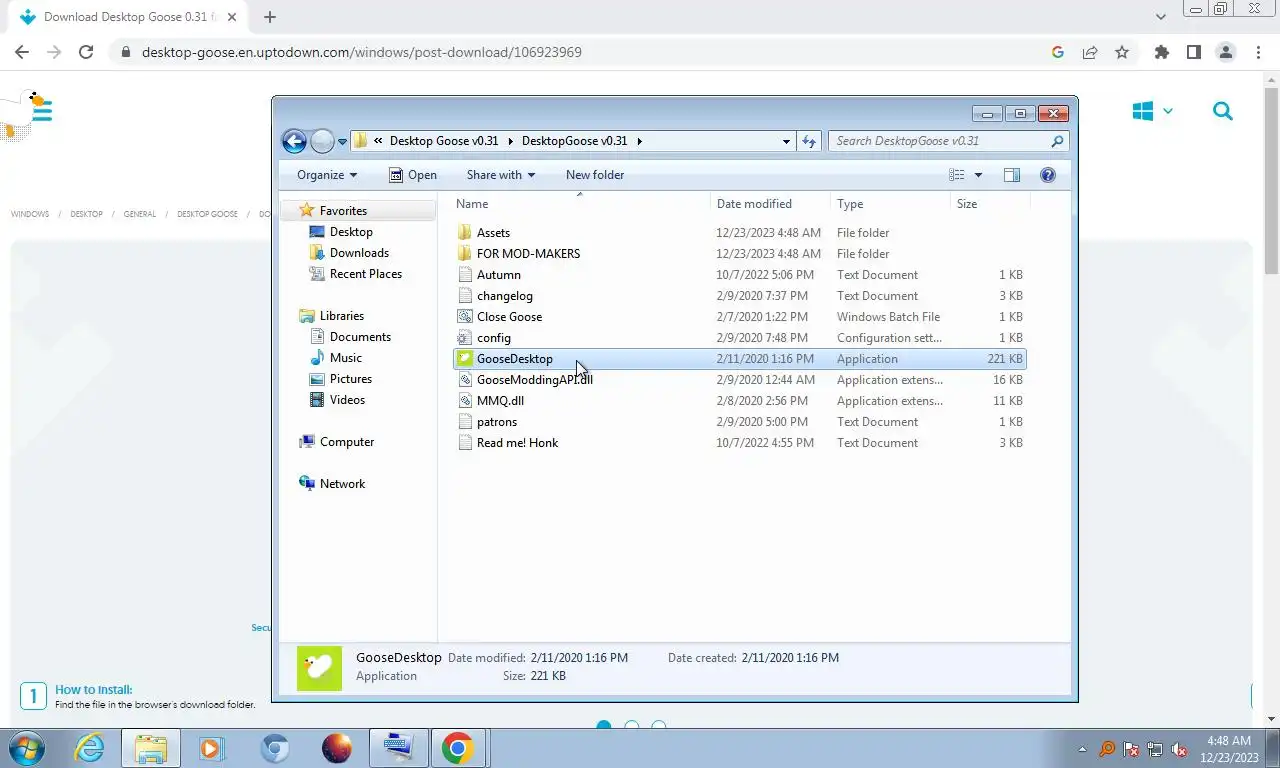Bookmark this page with the star icon
Viewport: 1280px width, 768px height.
1122,52
